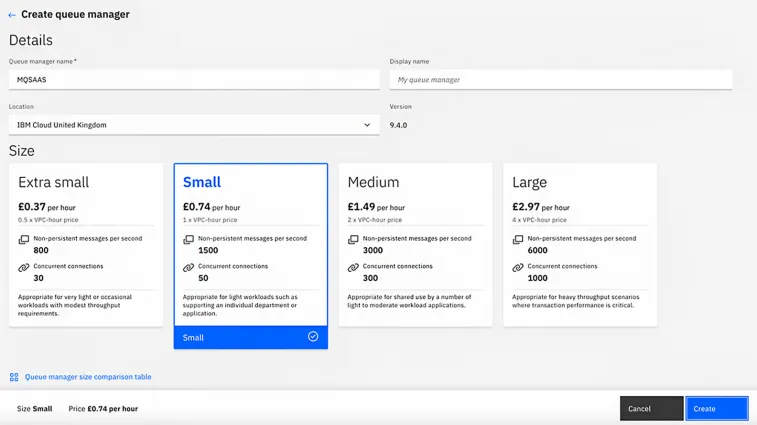Click the 1500 messages per second value
This screenshot has height=425, width=757.
coord(208,250)
